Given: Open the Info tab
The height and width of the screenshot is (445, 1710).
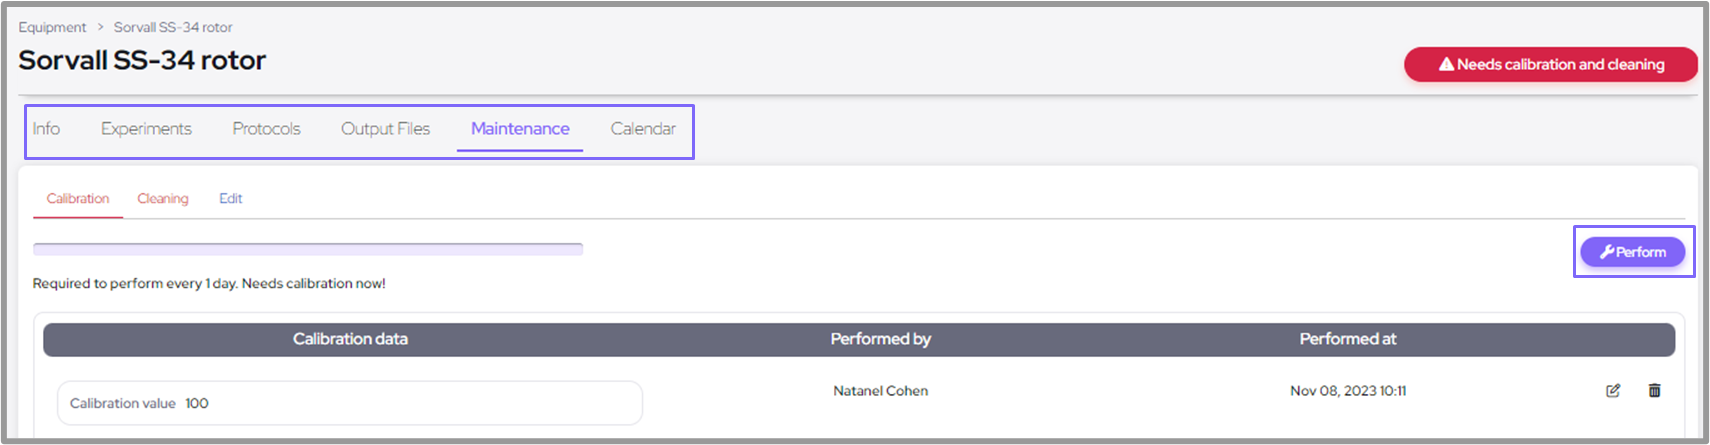Looking at the screenshot, I should coord(46,129).
